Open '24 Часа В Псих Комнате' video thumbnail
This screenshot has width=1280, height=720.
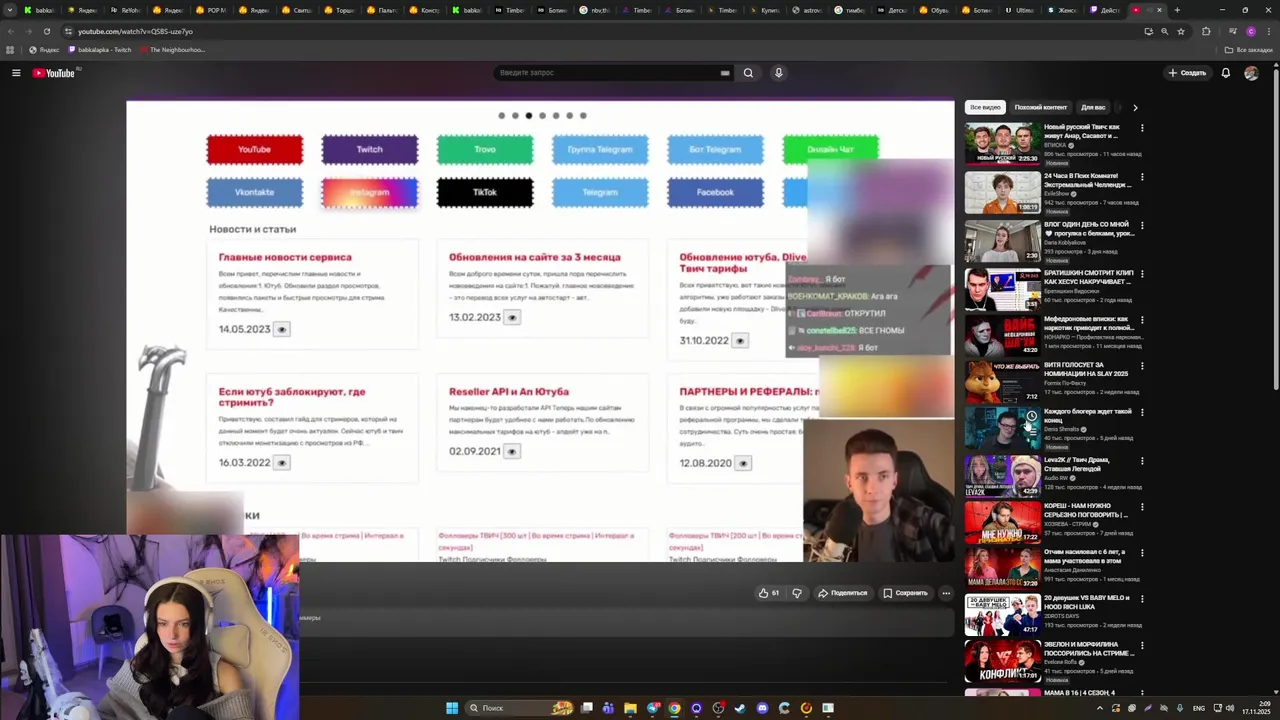tap(1002, 192)
